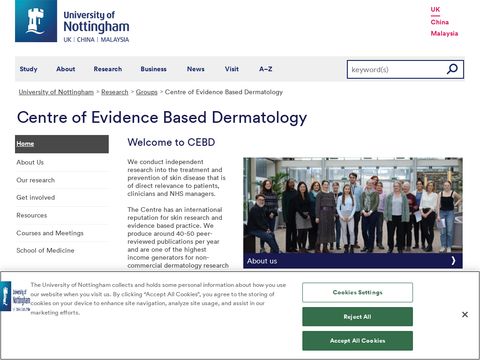Click the team group photo
Screen dimensions: 480x360
(x=353, y=205)
